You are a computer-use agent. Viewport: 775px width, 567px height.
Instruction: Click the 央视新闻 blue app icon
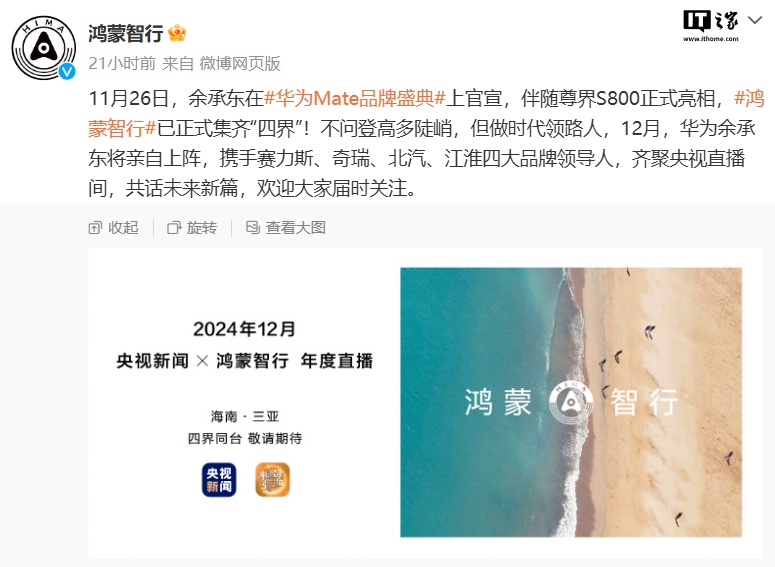(219, 480)
